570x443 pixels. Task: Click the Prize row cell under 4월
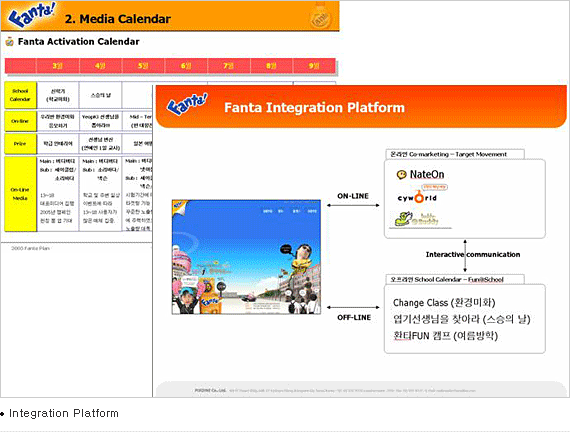[x=100, y=144]
